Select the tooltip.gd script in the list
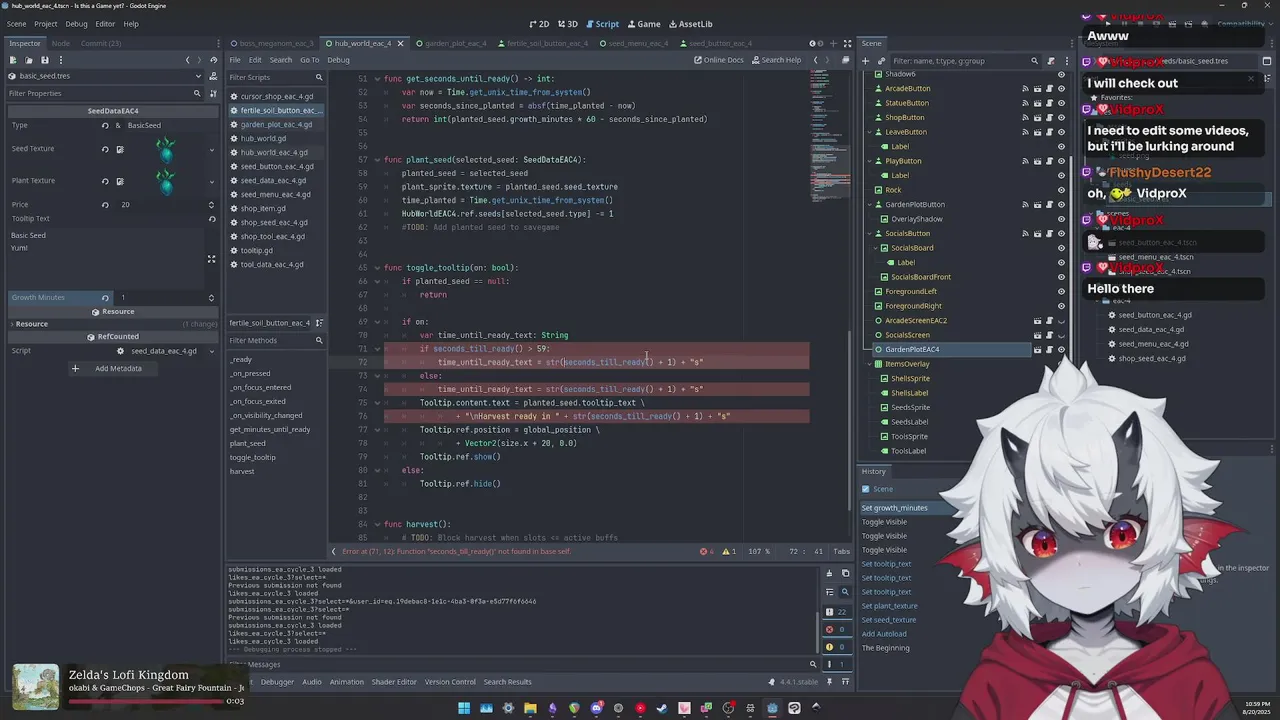 coord(256,250)
